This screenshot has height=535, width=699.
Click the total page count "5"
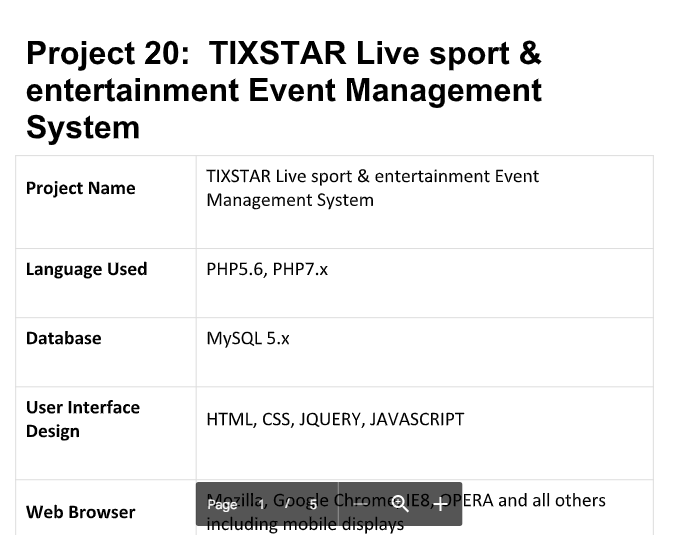coord(313,504)
